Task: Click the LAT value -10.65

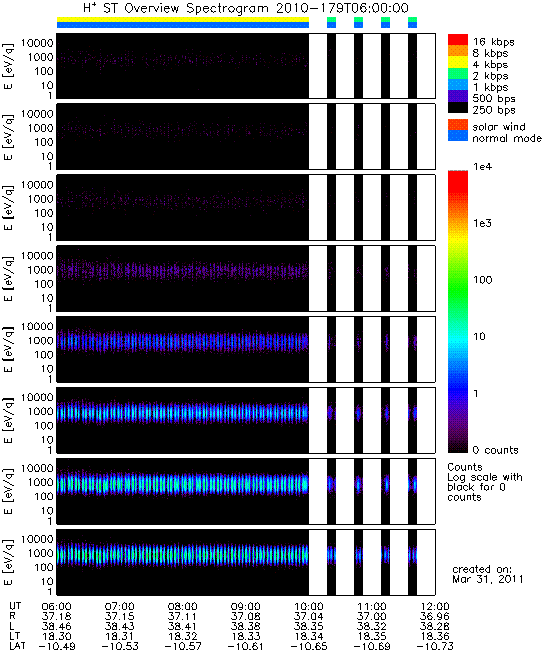Action: pyautogui.click(x=309, y=646)
